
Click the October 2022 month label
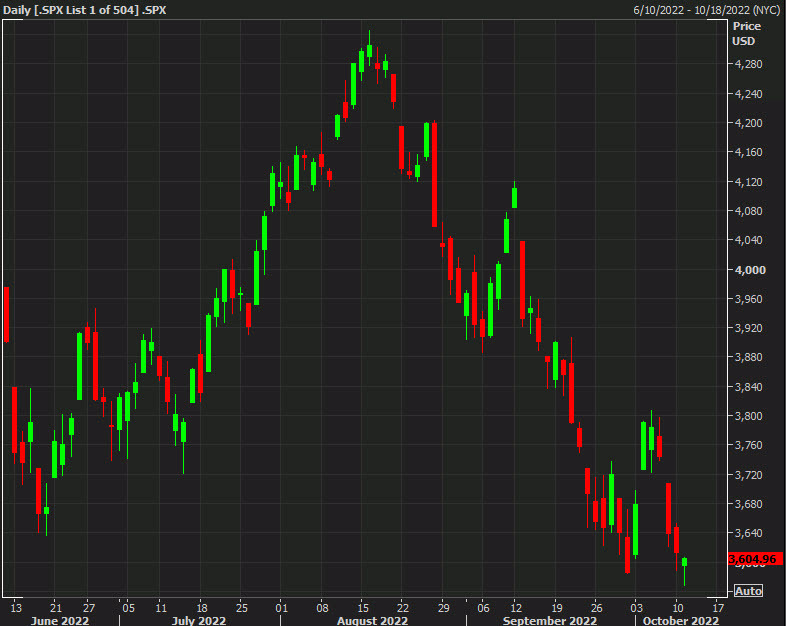(x=680, y=620)
